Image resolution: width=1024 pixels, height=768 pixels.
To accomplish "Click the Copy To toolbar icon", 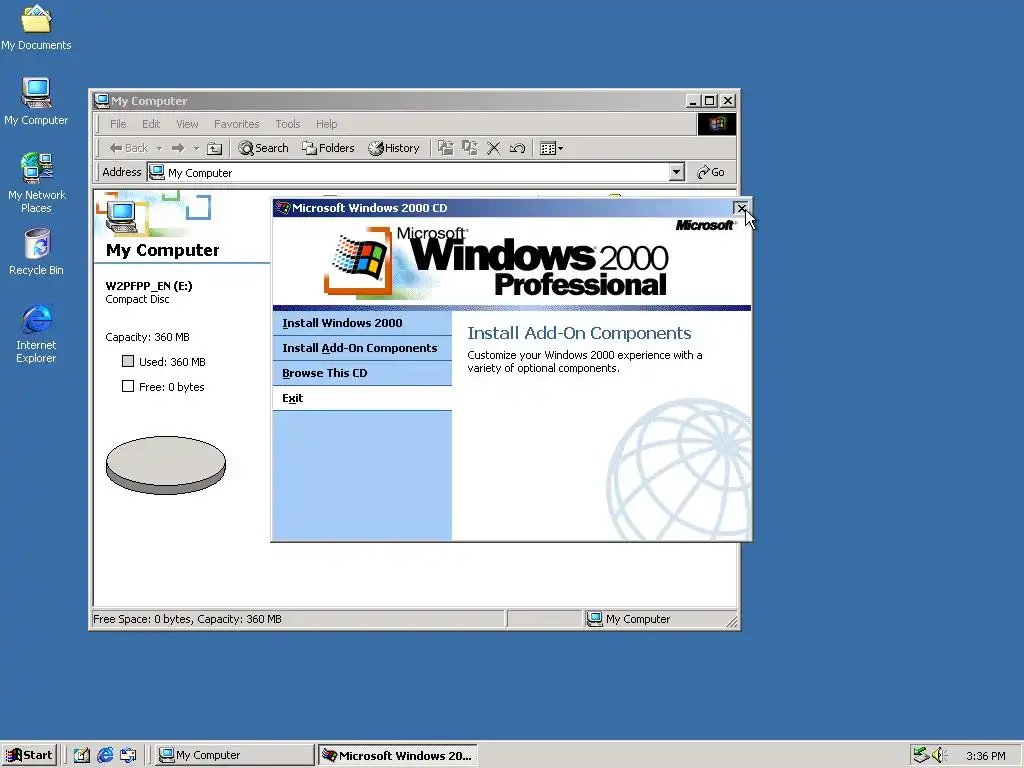I will click(x=470, y=148).
